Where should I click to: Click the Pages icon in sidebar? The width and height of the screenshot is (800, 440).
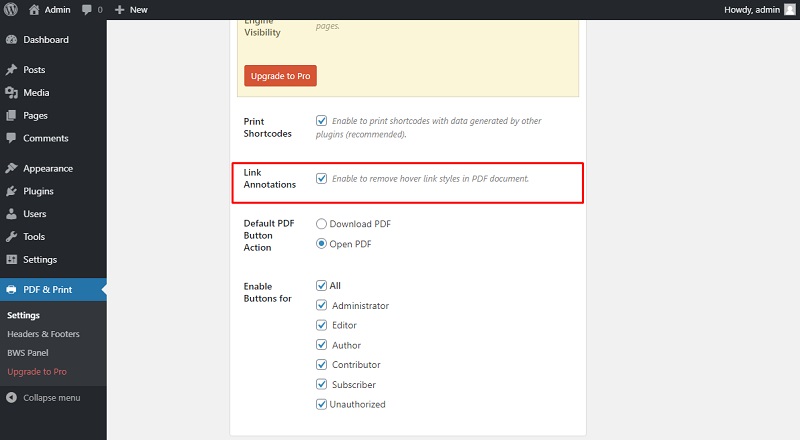click(11, 115)
